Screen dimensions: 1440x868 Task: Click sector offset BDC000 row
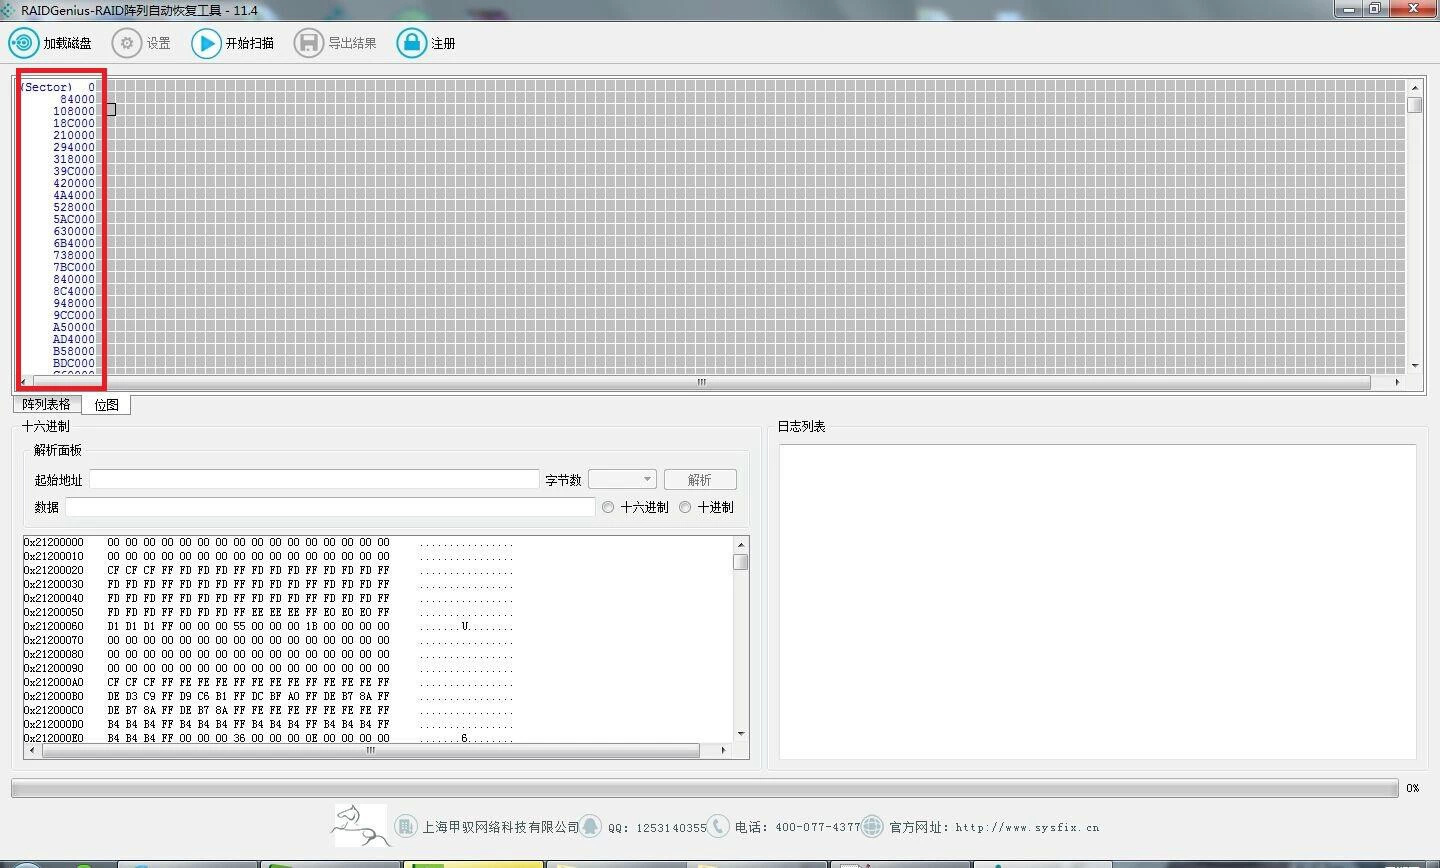74,363
